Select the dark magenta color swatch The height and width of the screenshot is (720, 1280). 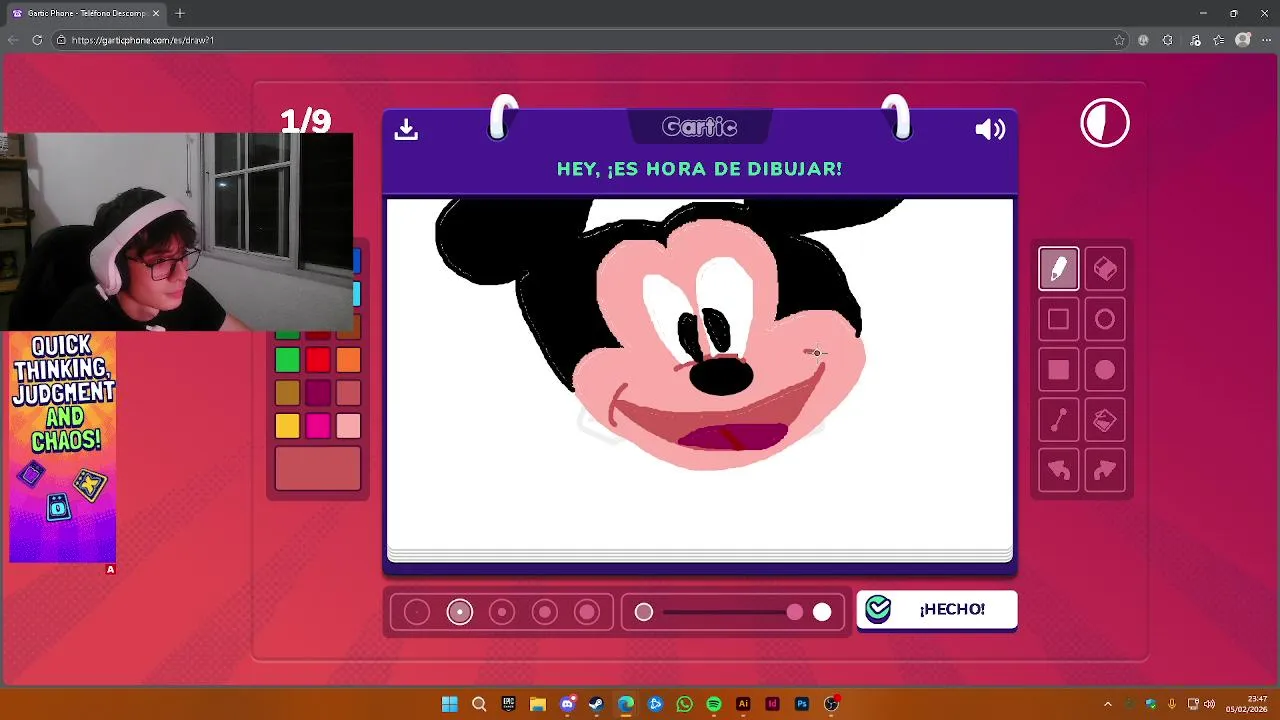click(318, 394)
